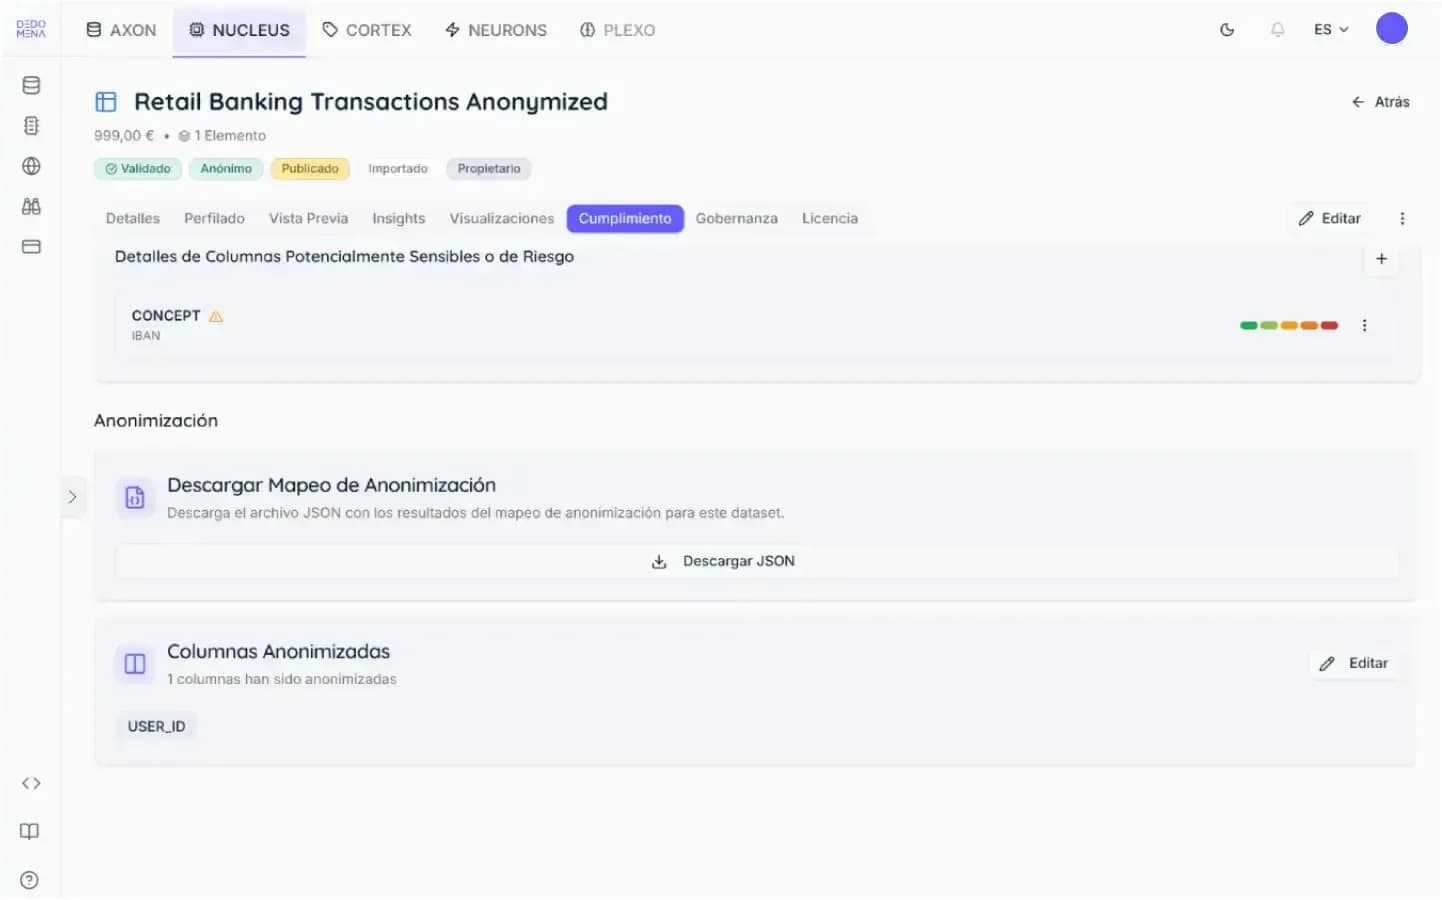Open the CONCEPT row options menu

(x=1364, y=326)
